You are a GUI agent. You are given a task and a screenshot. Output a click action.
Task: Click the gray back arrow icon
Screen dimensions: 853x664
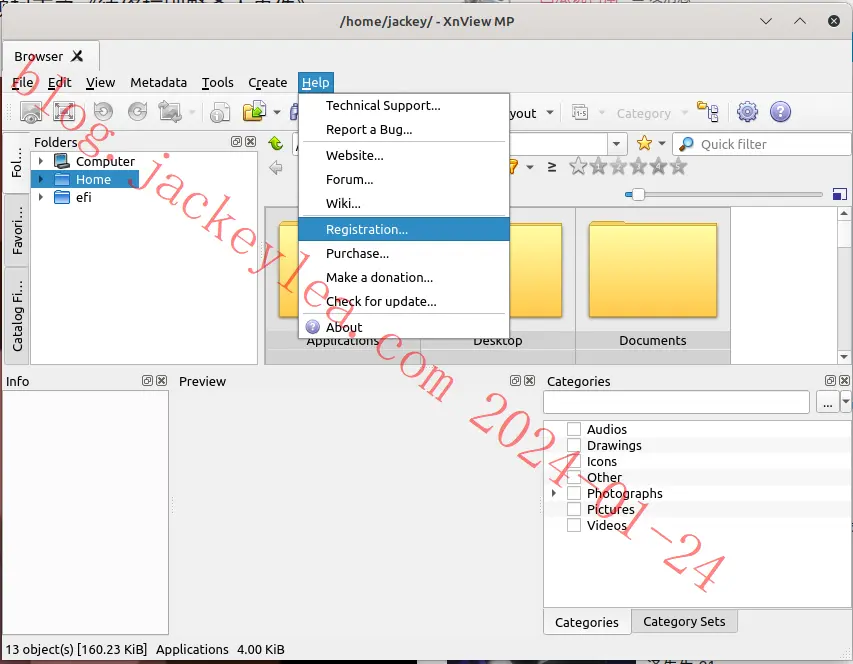(x=276, y=167)
